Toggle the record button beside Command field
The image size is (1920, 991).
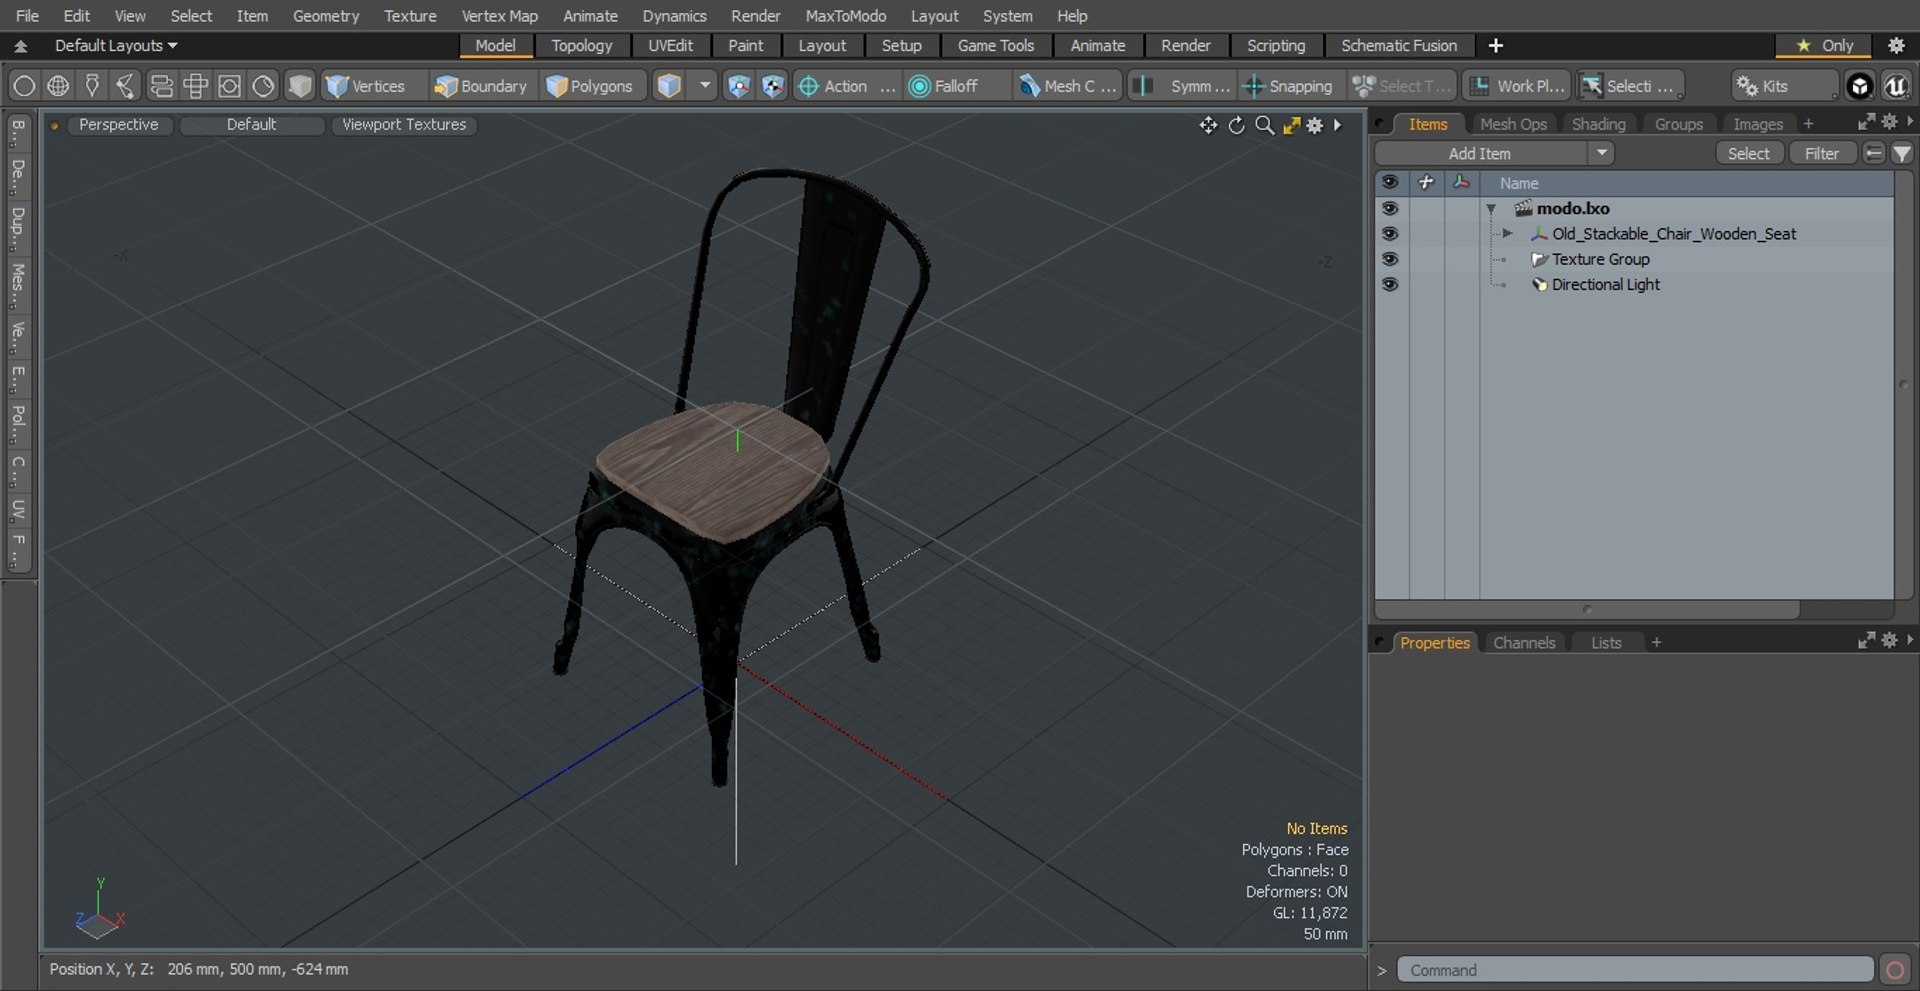pos(1894,970)
